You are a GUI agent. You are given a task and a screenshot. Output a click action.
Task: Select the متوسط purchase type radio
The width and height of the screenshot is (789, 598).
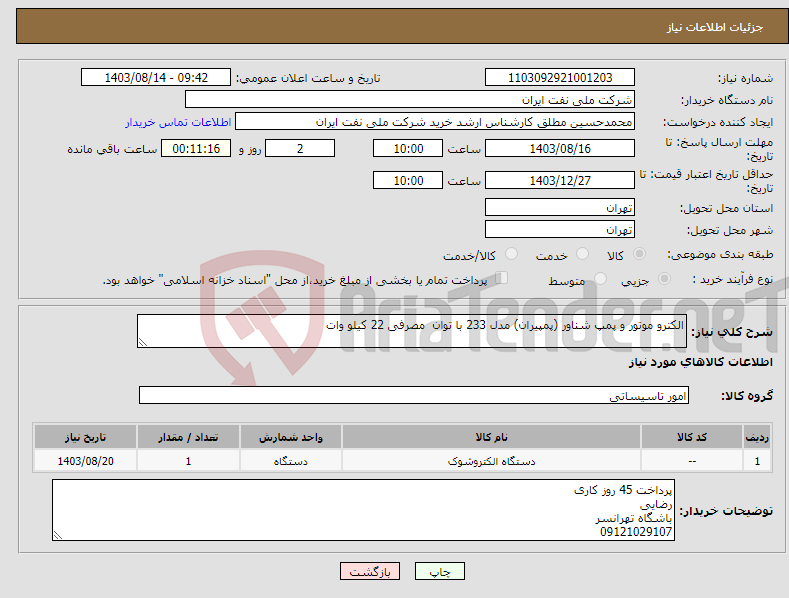point(600,279)
